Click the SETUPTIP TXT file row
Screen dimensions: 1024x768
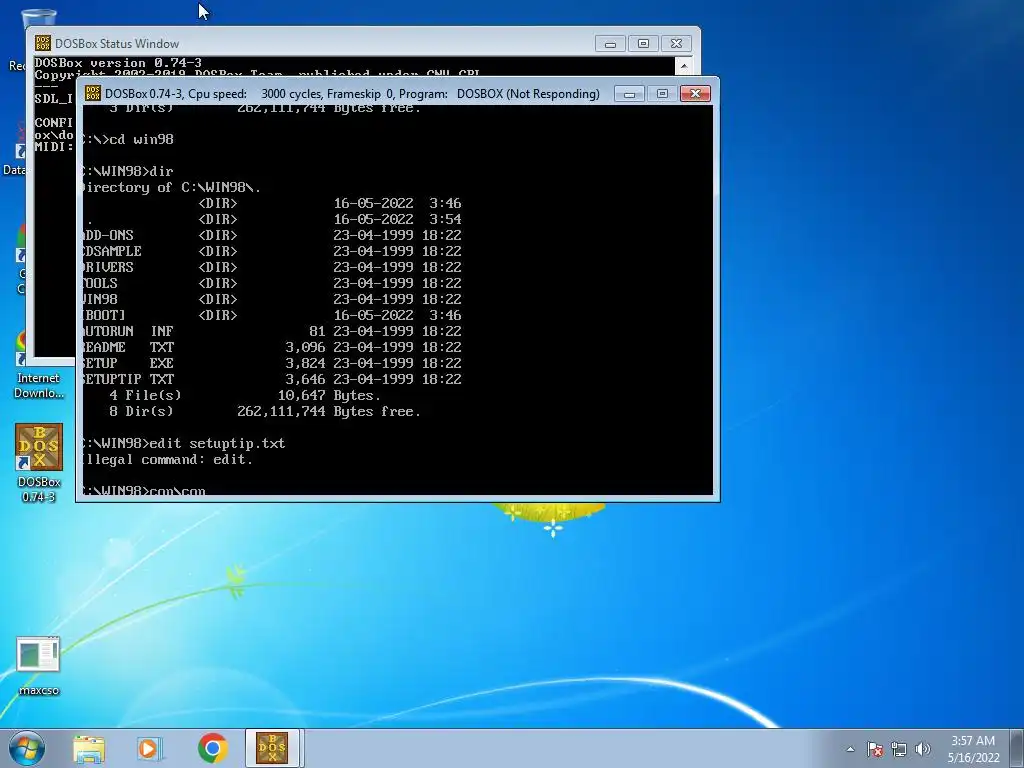pos(272,379)
